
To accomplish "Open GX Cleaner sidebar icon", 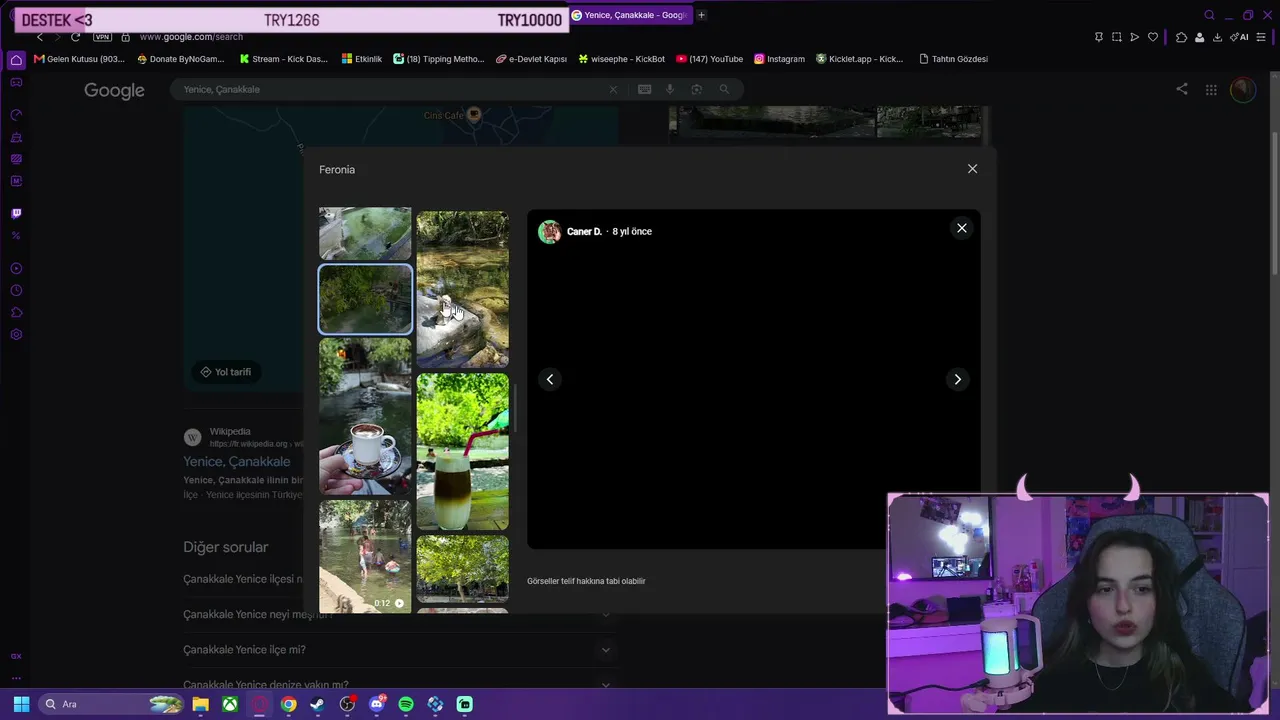I will (16, 137).
